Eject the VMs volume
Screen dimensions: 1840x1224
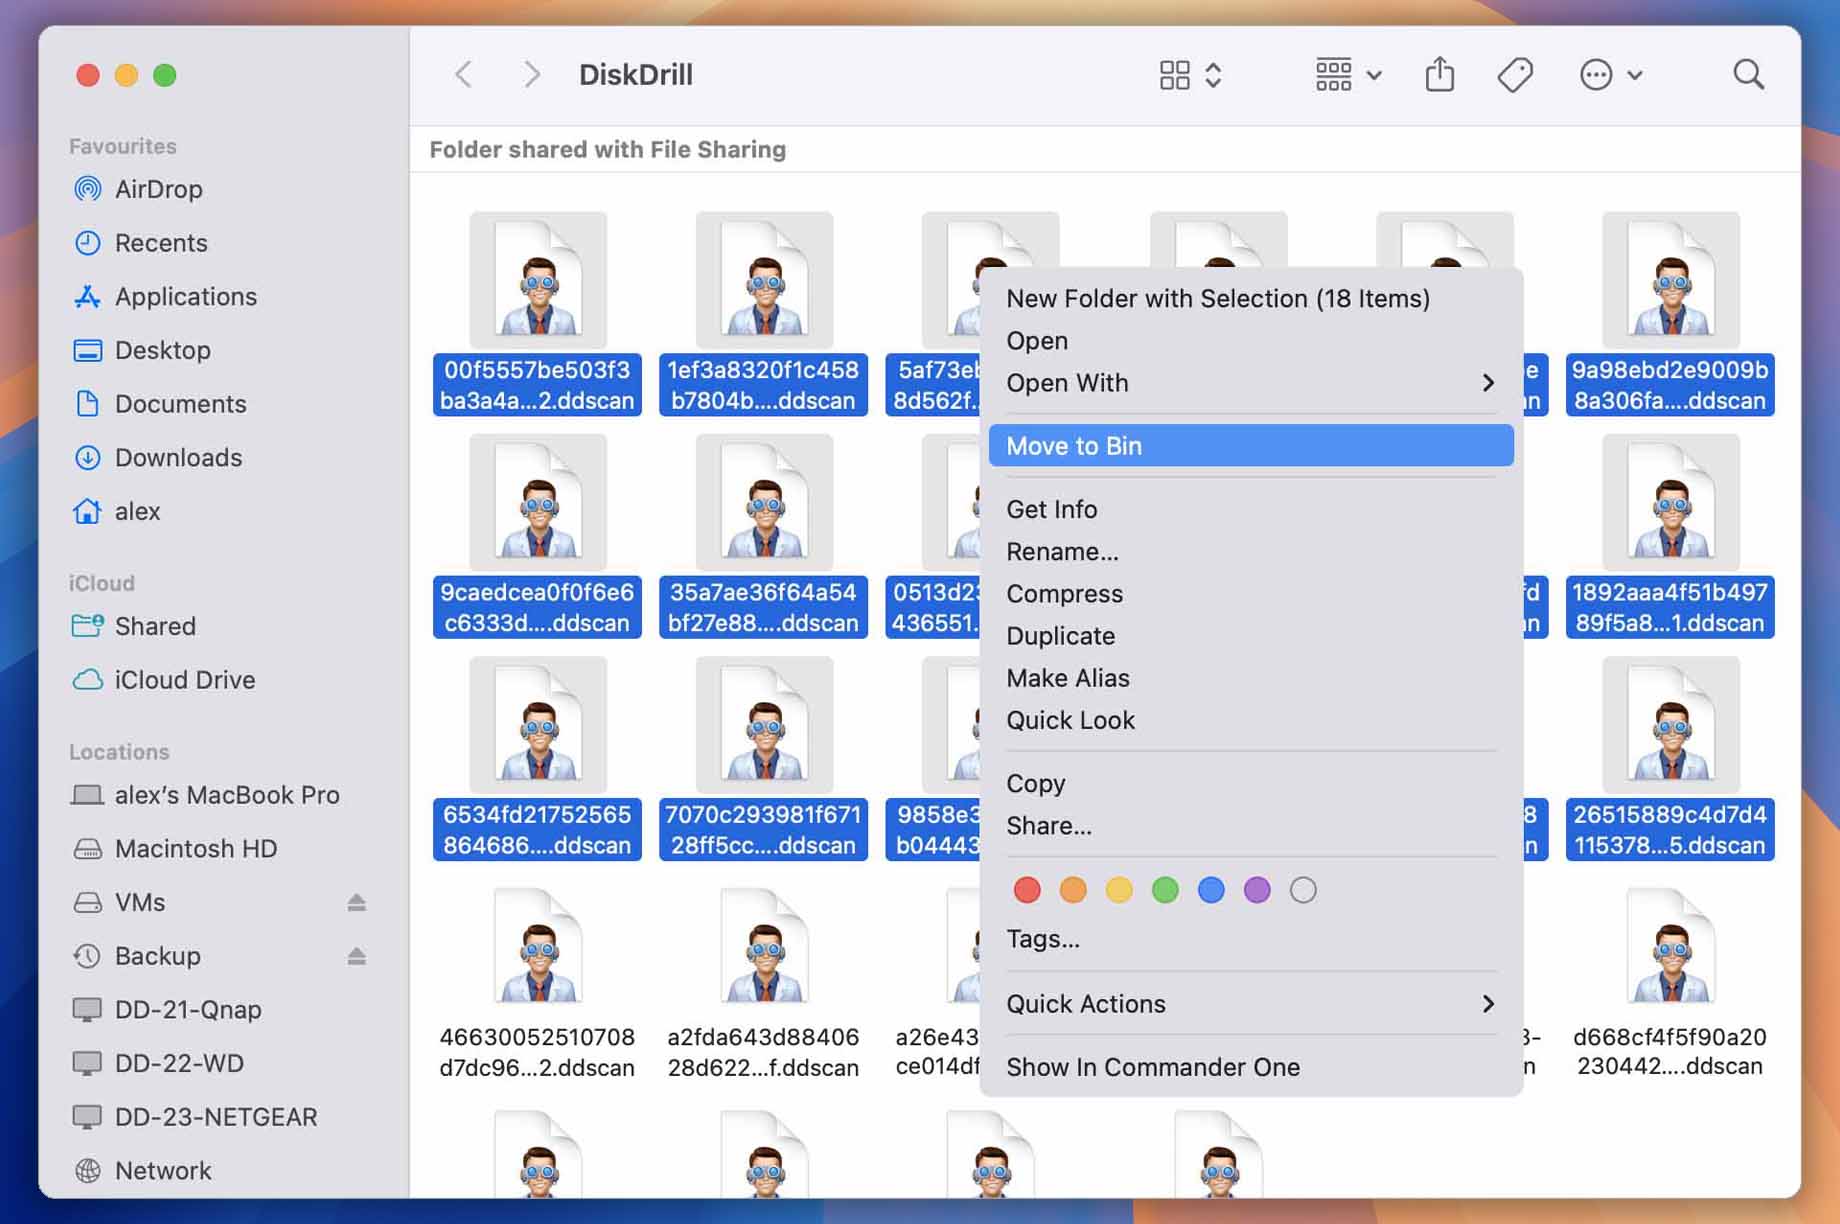coord(357,903)
